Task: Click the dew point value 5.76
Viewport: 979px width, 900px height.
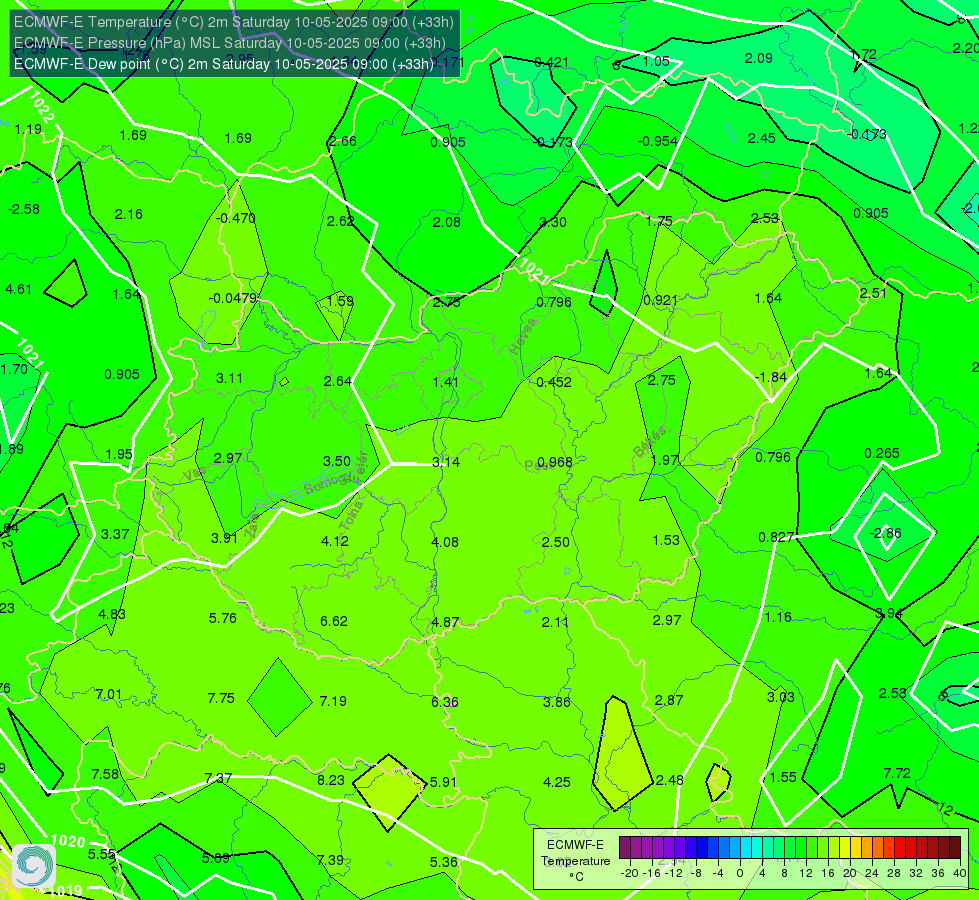Action: click(223, 618)
